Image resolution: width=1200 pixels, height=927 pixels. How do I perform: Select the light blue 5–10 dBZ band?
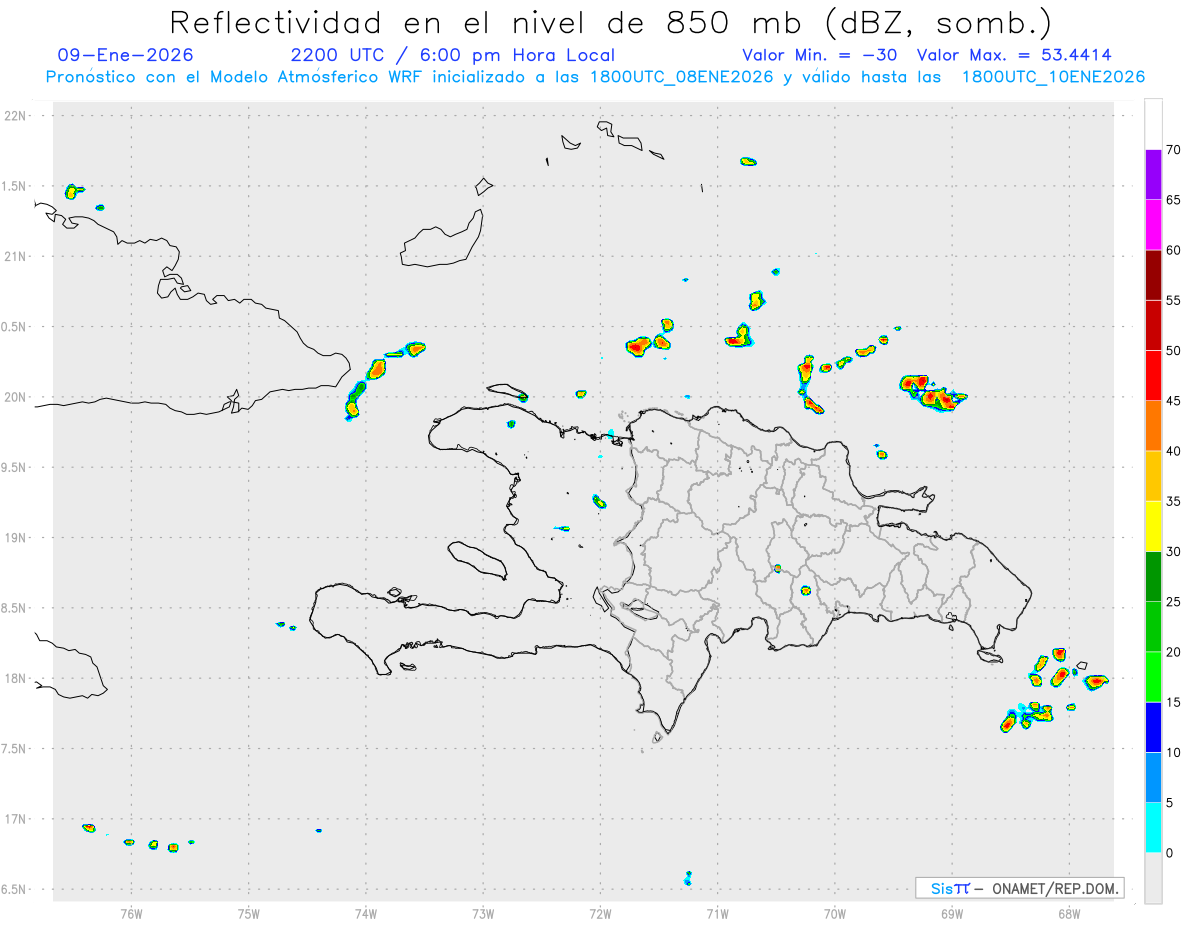1153,778
